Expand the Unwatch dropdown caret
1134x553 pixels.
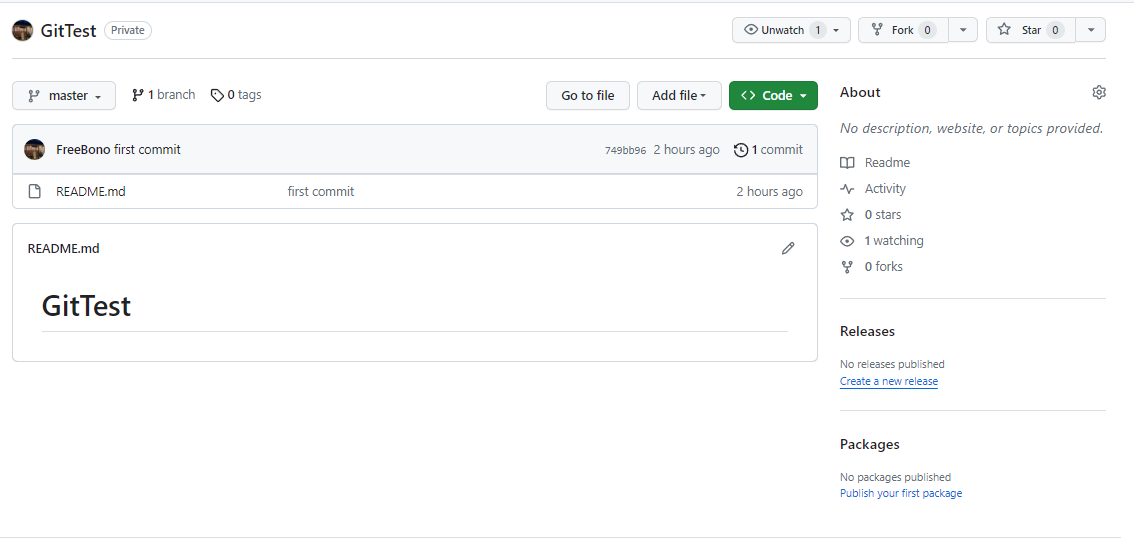coord(837,30)
